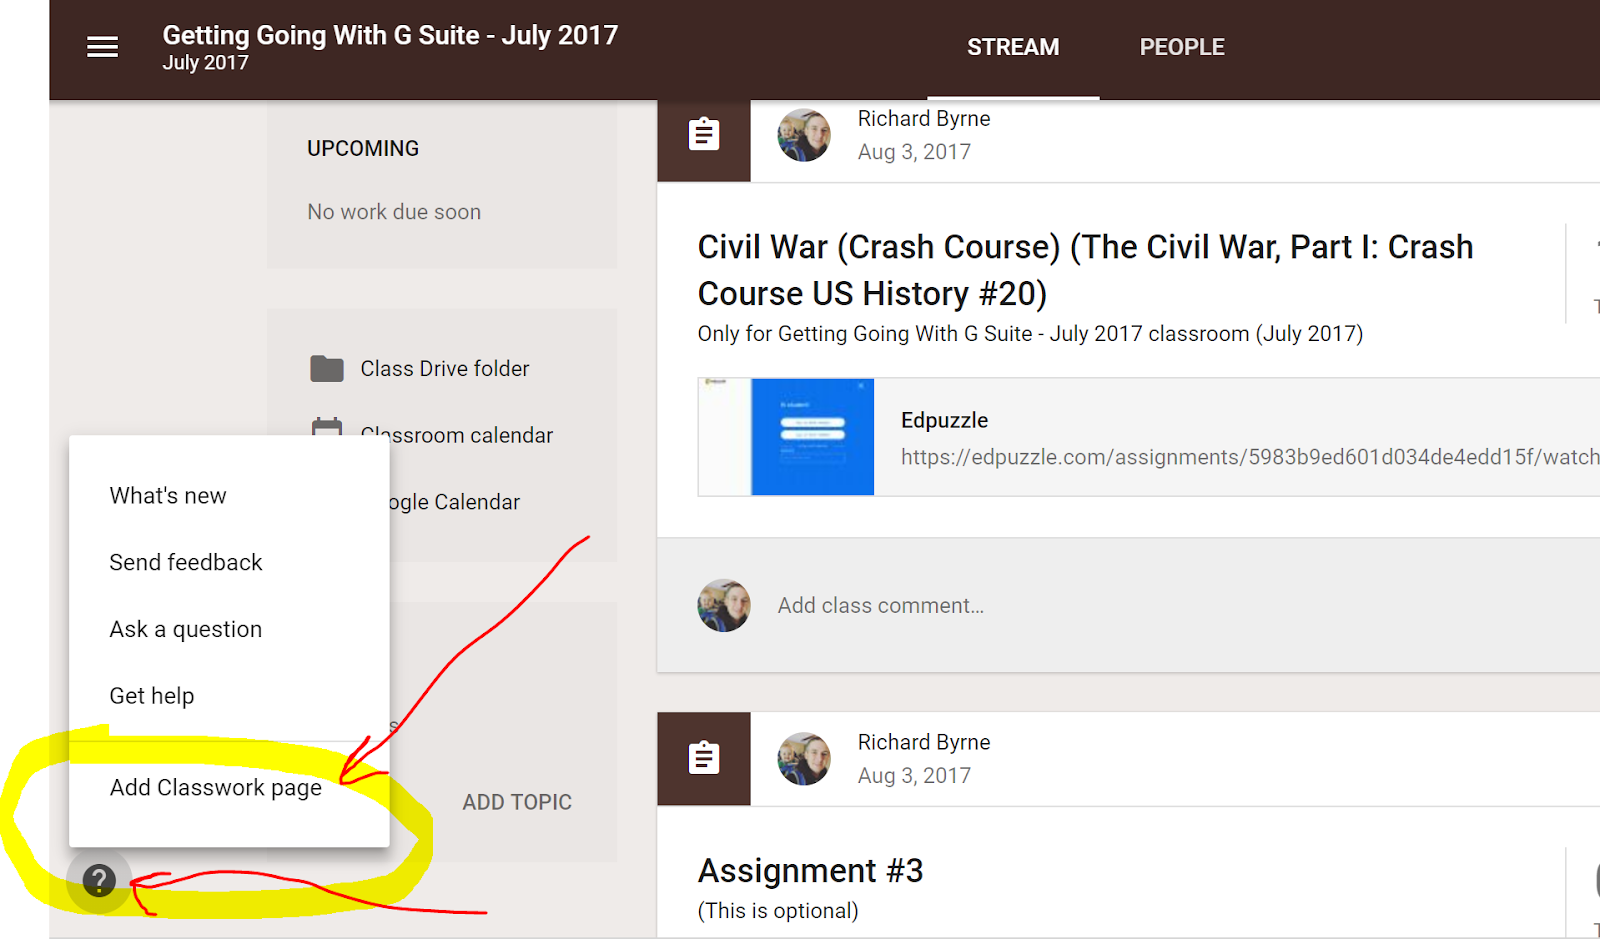Switch to the STREAM tab
1600x939 pixels.
point(1012,46)
